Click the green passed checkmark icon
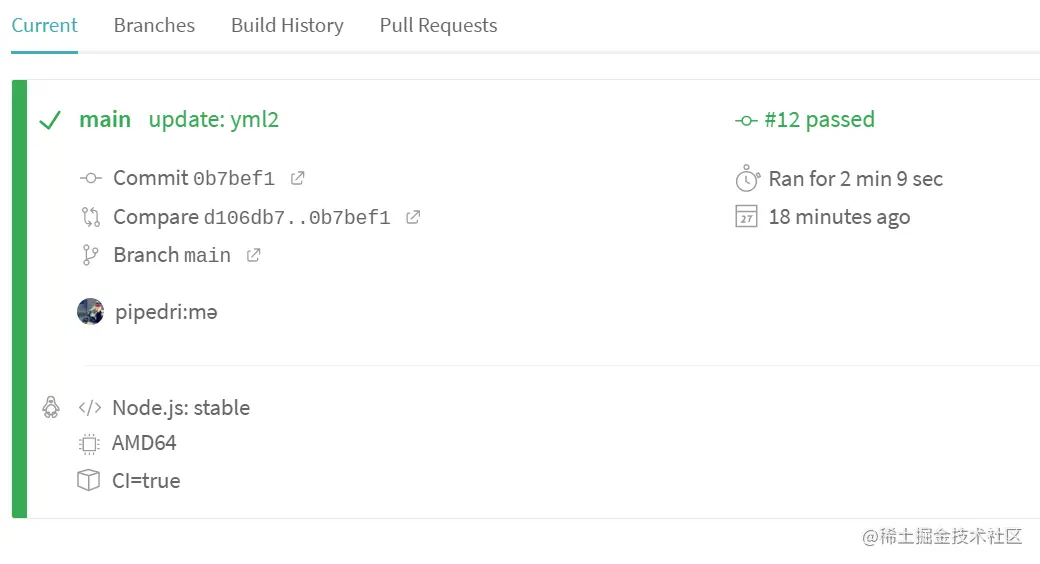The height and width of the screenshot is (564, 1040). point(50,121)
